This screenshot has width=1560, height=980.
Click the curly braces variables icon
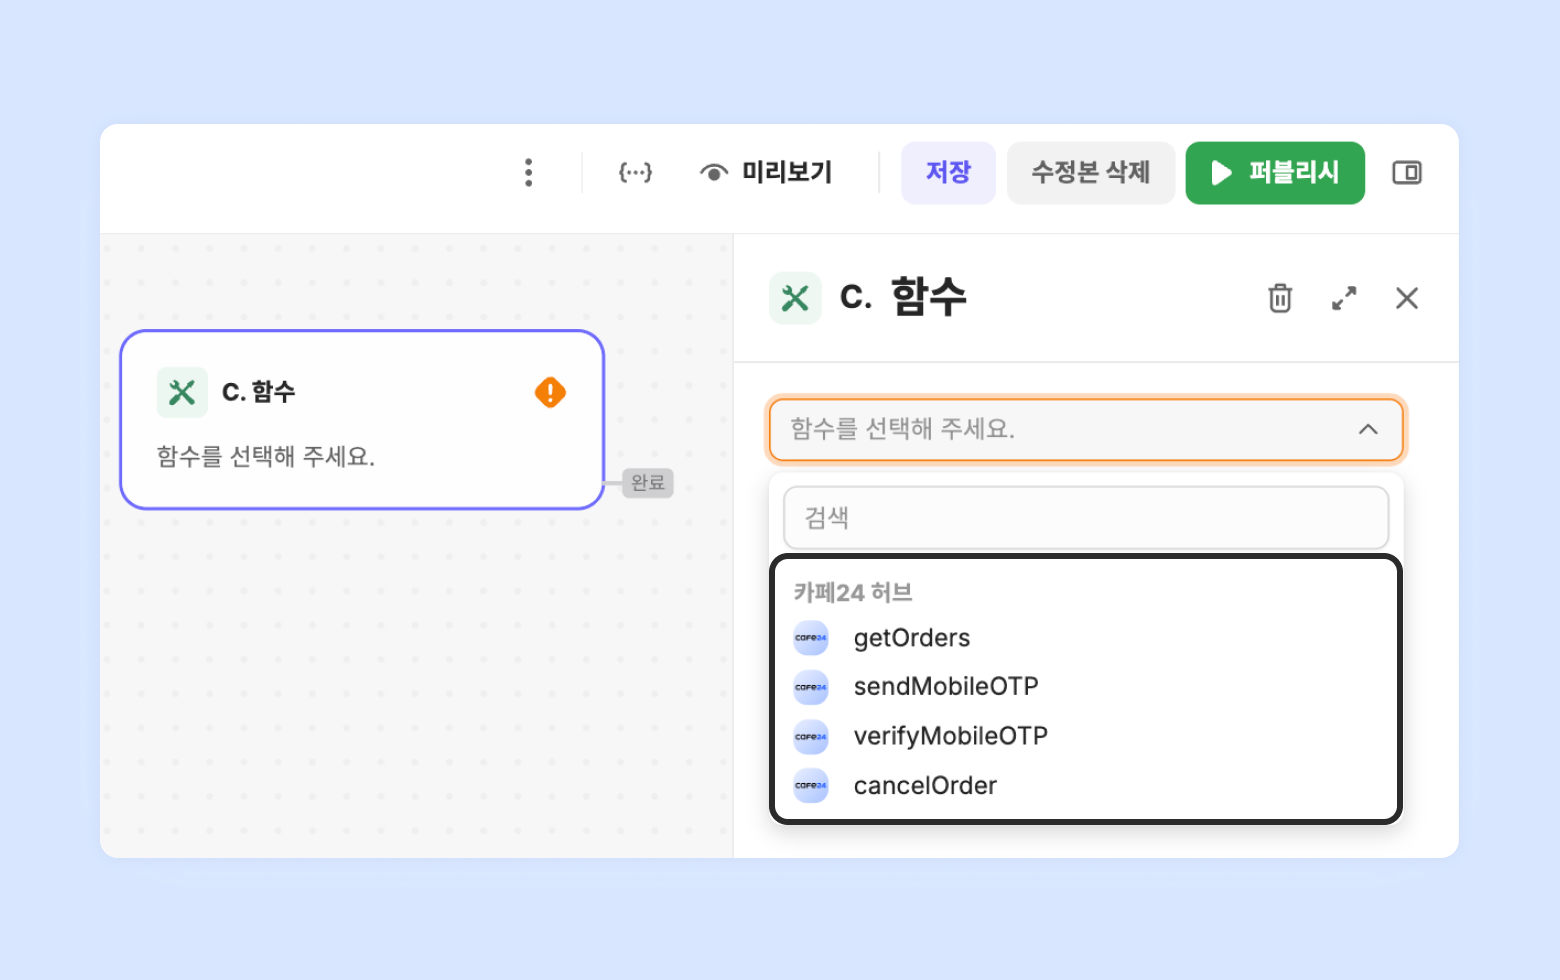click(x=635, y=173)
